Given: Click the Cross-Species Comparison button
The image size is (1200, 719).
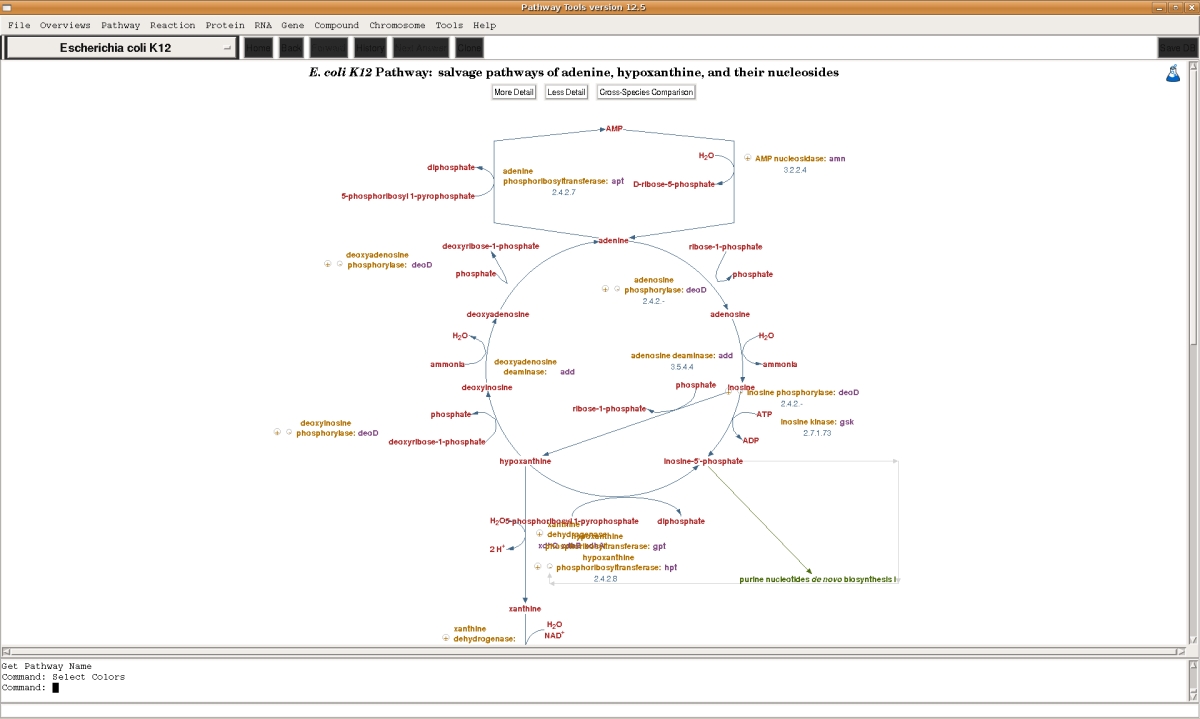Looking at the screenshot, I should coord(646,92).
